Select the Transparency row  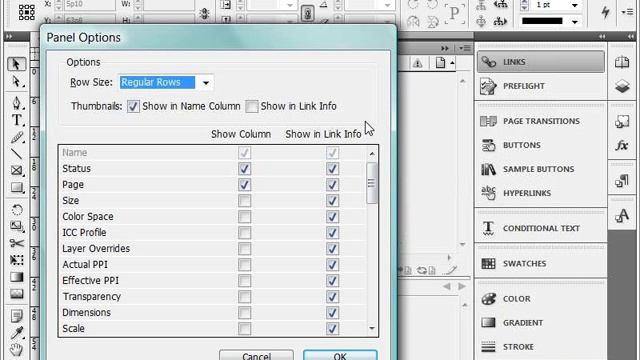coord(212,297)
